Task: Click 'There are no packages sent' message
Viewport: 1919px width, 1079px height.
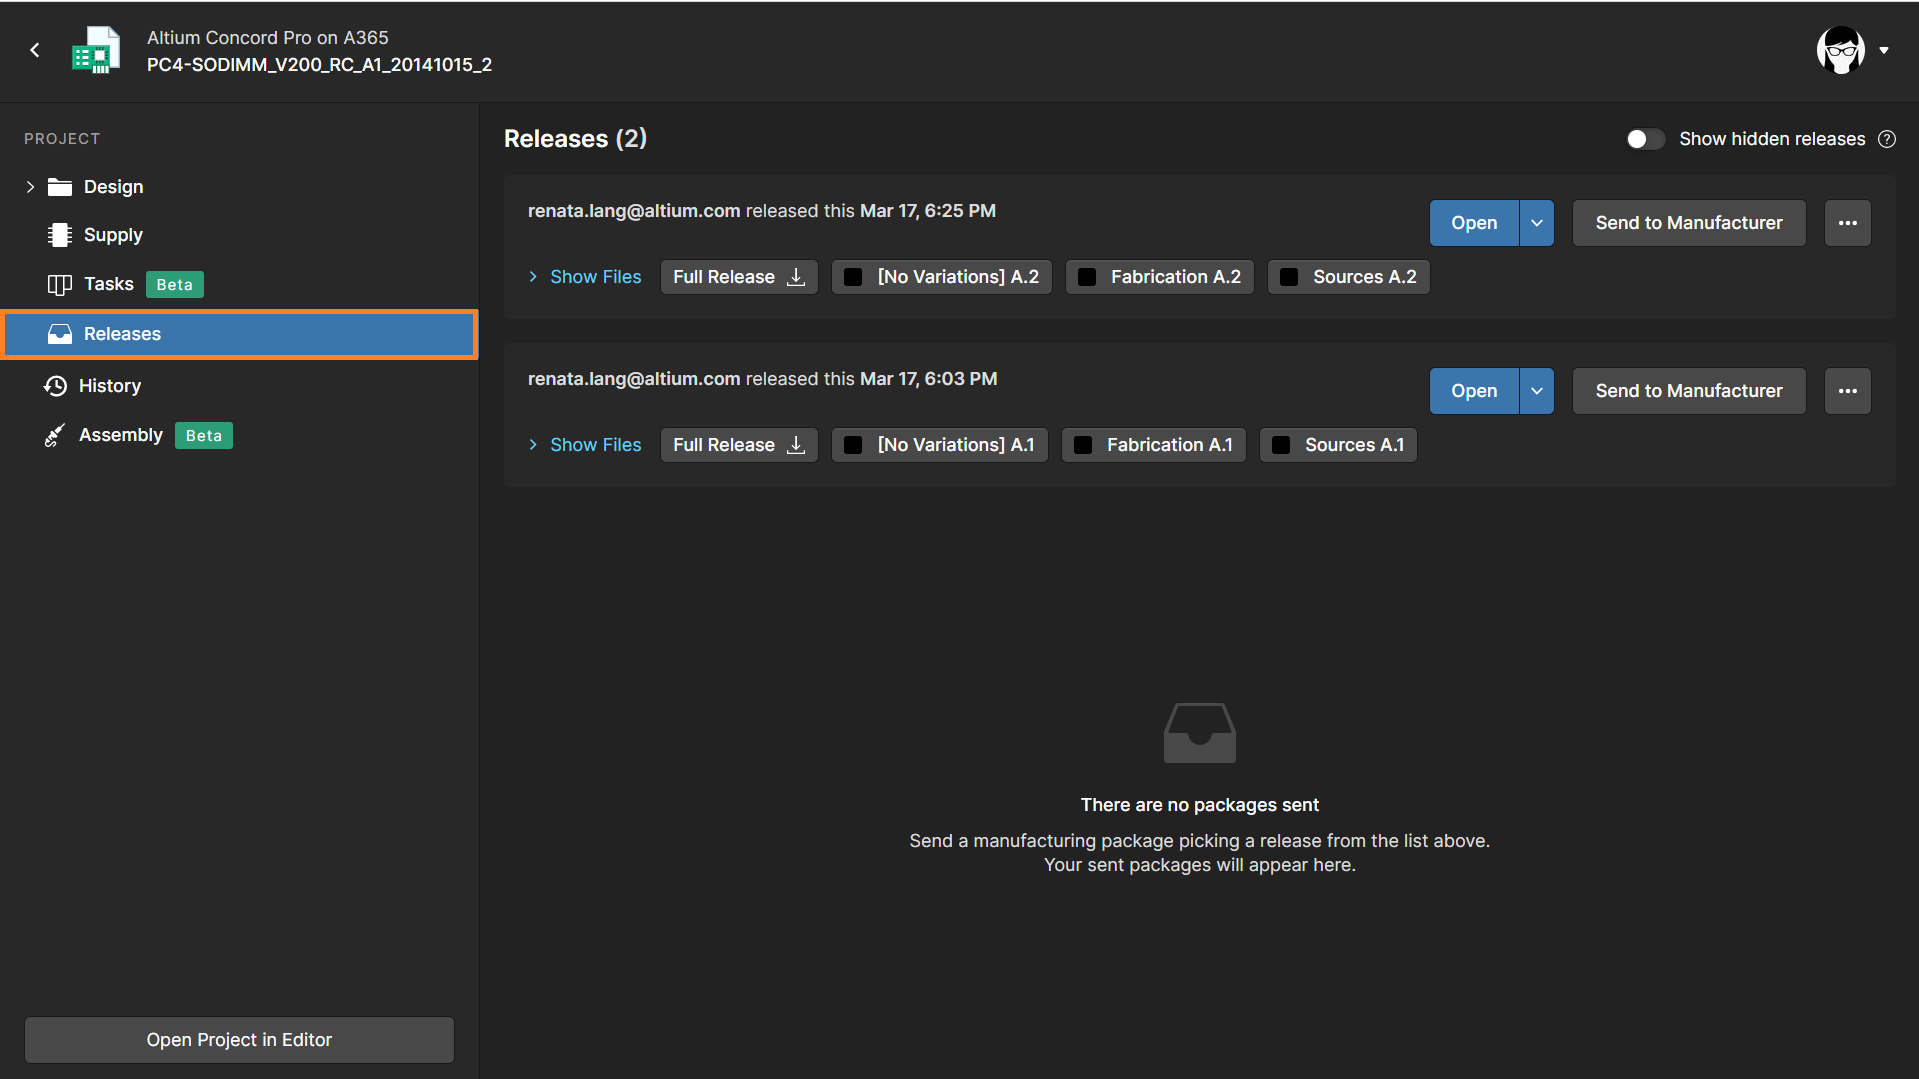Action: [x=1199, y=805]
